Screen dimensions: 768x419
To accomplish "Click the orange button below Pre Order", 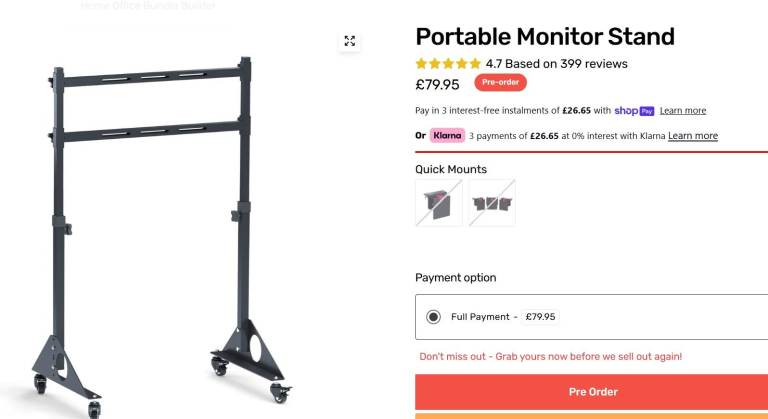I will [x=592, y=415].
